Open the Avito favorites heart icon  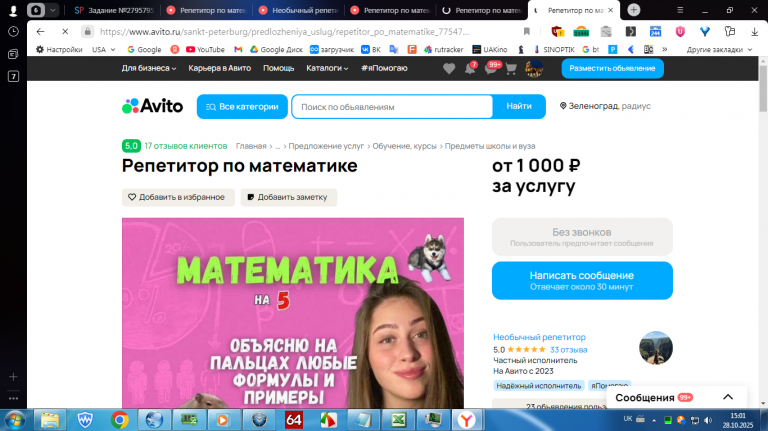449,69
